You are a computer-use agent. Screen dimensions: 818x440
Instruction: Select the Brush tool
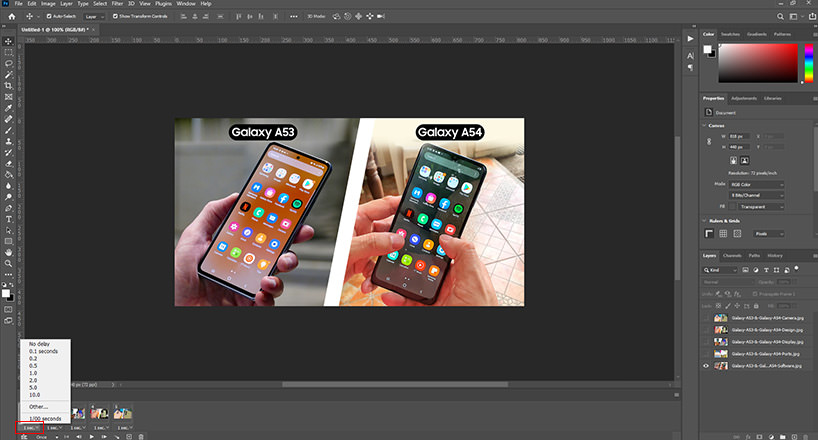[x=8, y=130]
